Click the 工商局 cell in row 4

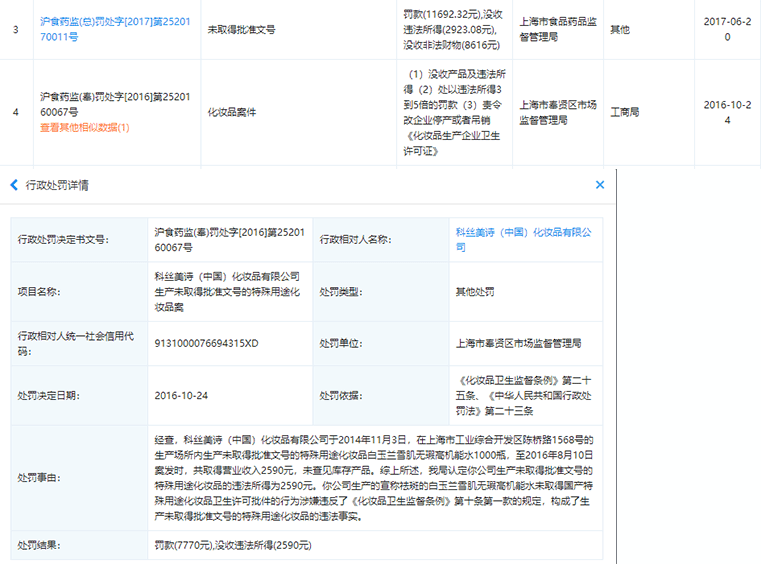pyautogui.click(x=626, y=112)
